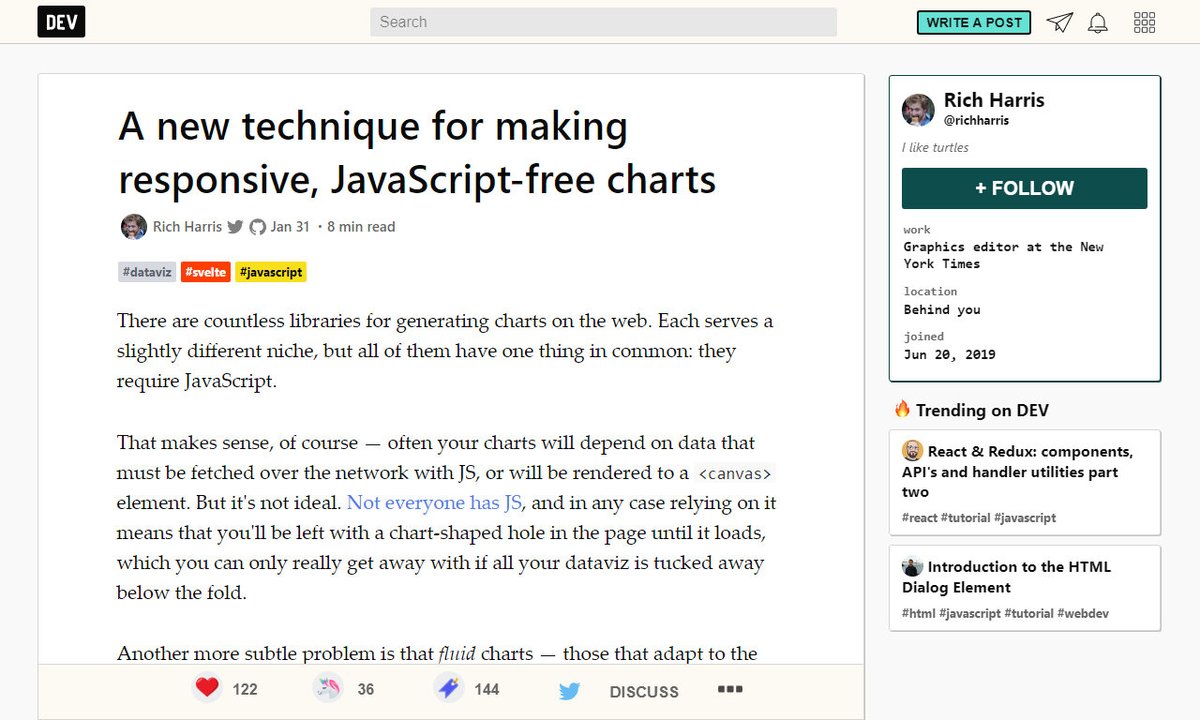Open 'Introduction to the HTML Dialog Element' post
The image size is (1200, 720).
pyautogui.click(x=1007, y=577)
